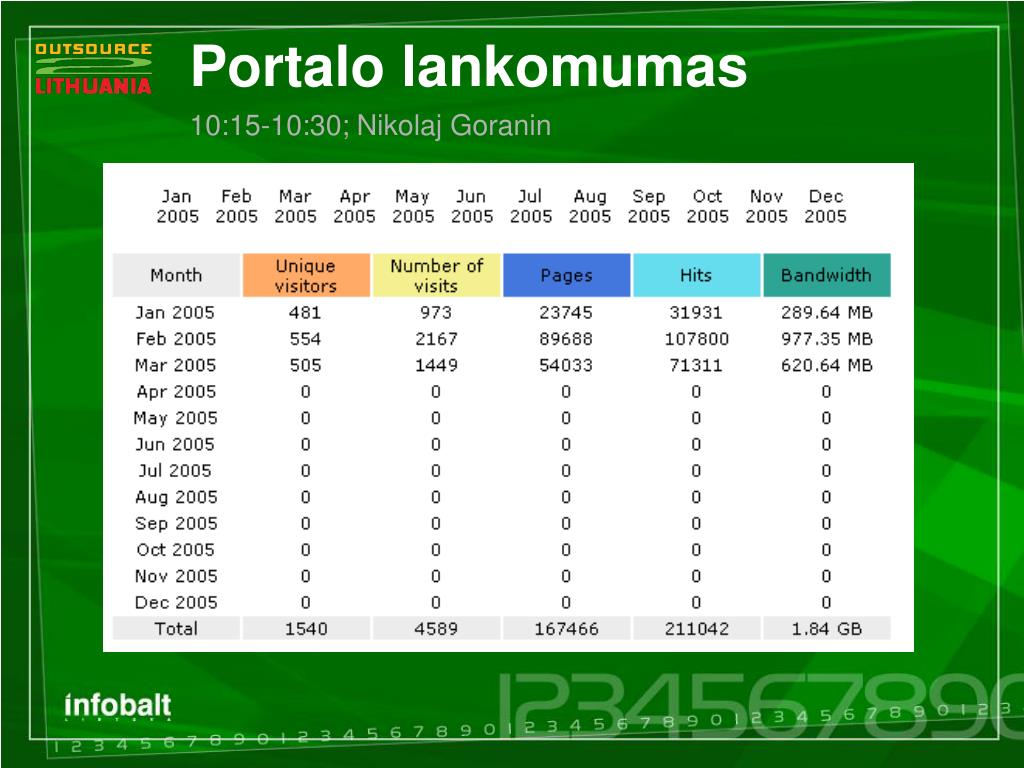The image size is (1024, 768).
Task: Click the teal 'Bandwidth' column header
Action: coord(827,275)
